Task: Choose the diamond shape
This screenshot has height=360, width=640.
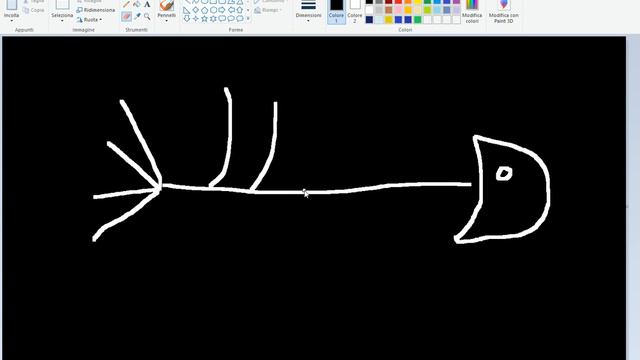Action: [x=196, y=10]
